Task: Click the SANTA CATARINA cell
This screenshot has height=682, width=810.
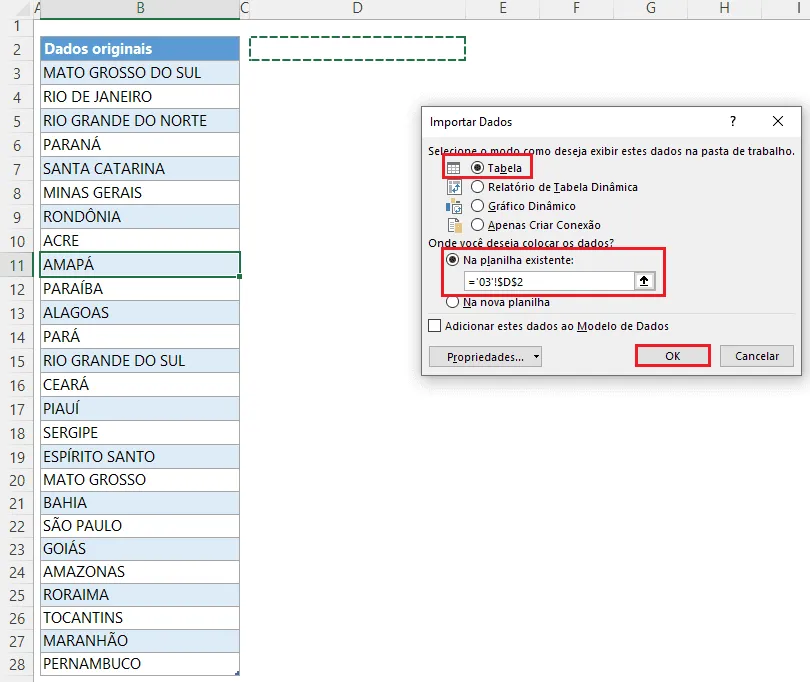Action: point(139,168)
